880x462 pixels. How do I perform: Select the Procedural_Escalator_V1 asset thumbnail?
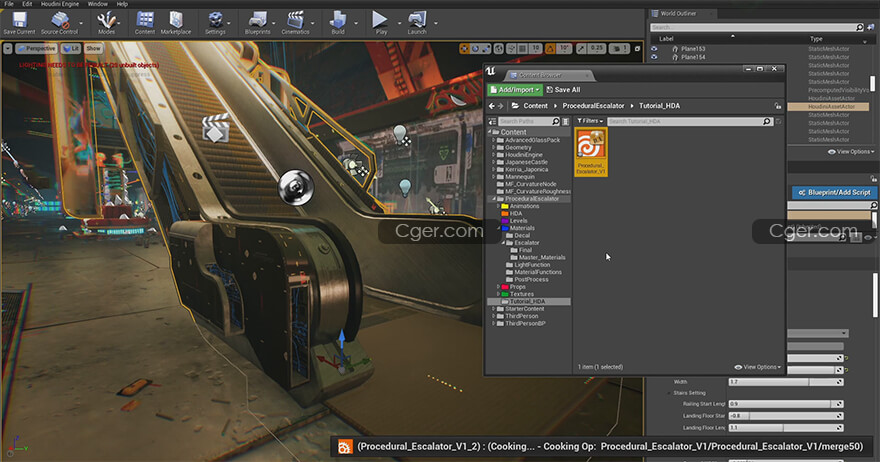591,152
